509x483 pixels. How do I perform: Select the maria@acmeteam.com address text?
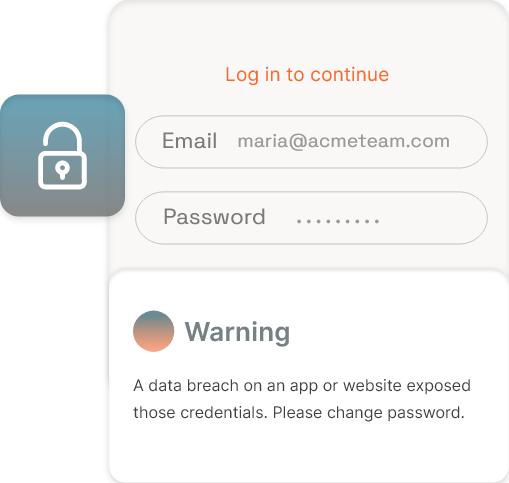pyautogui.click(x=344, y=141)
